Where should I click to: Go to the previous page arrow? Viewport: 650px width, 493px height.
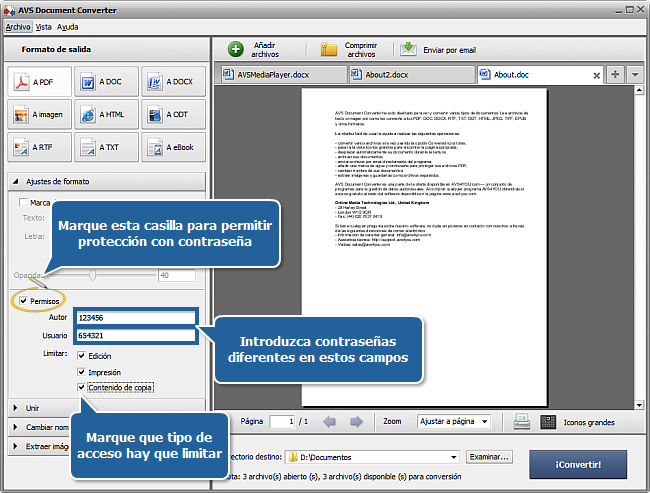pyautogui.click(x=330, y=422)
